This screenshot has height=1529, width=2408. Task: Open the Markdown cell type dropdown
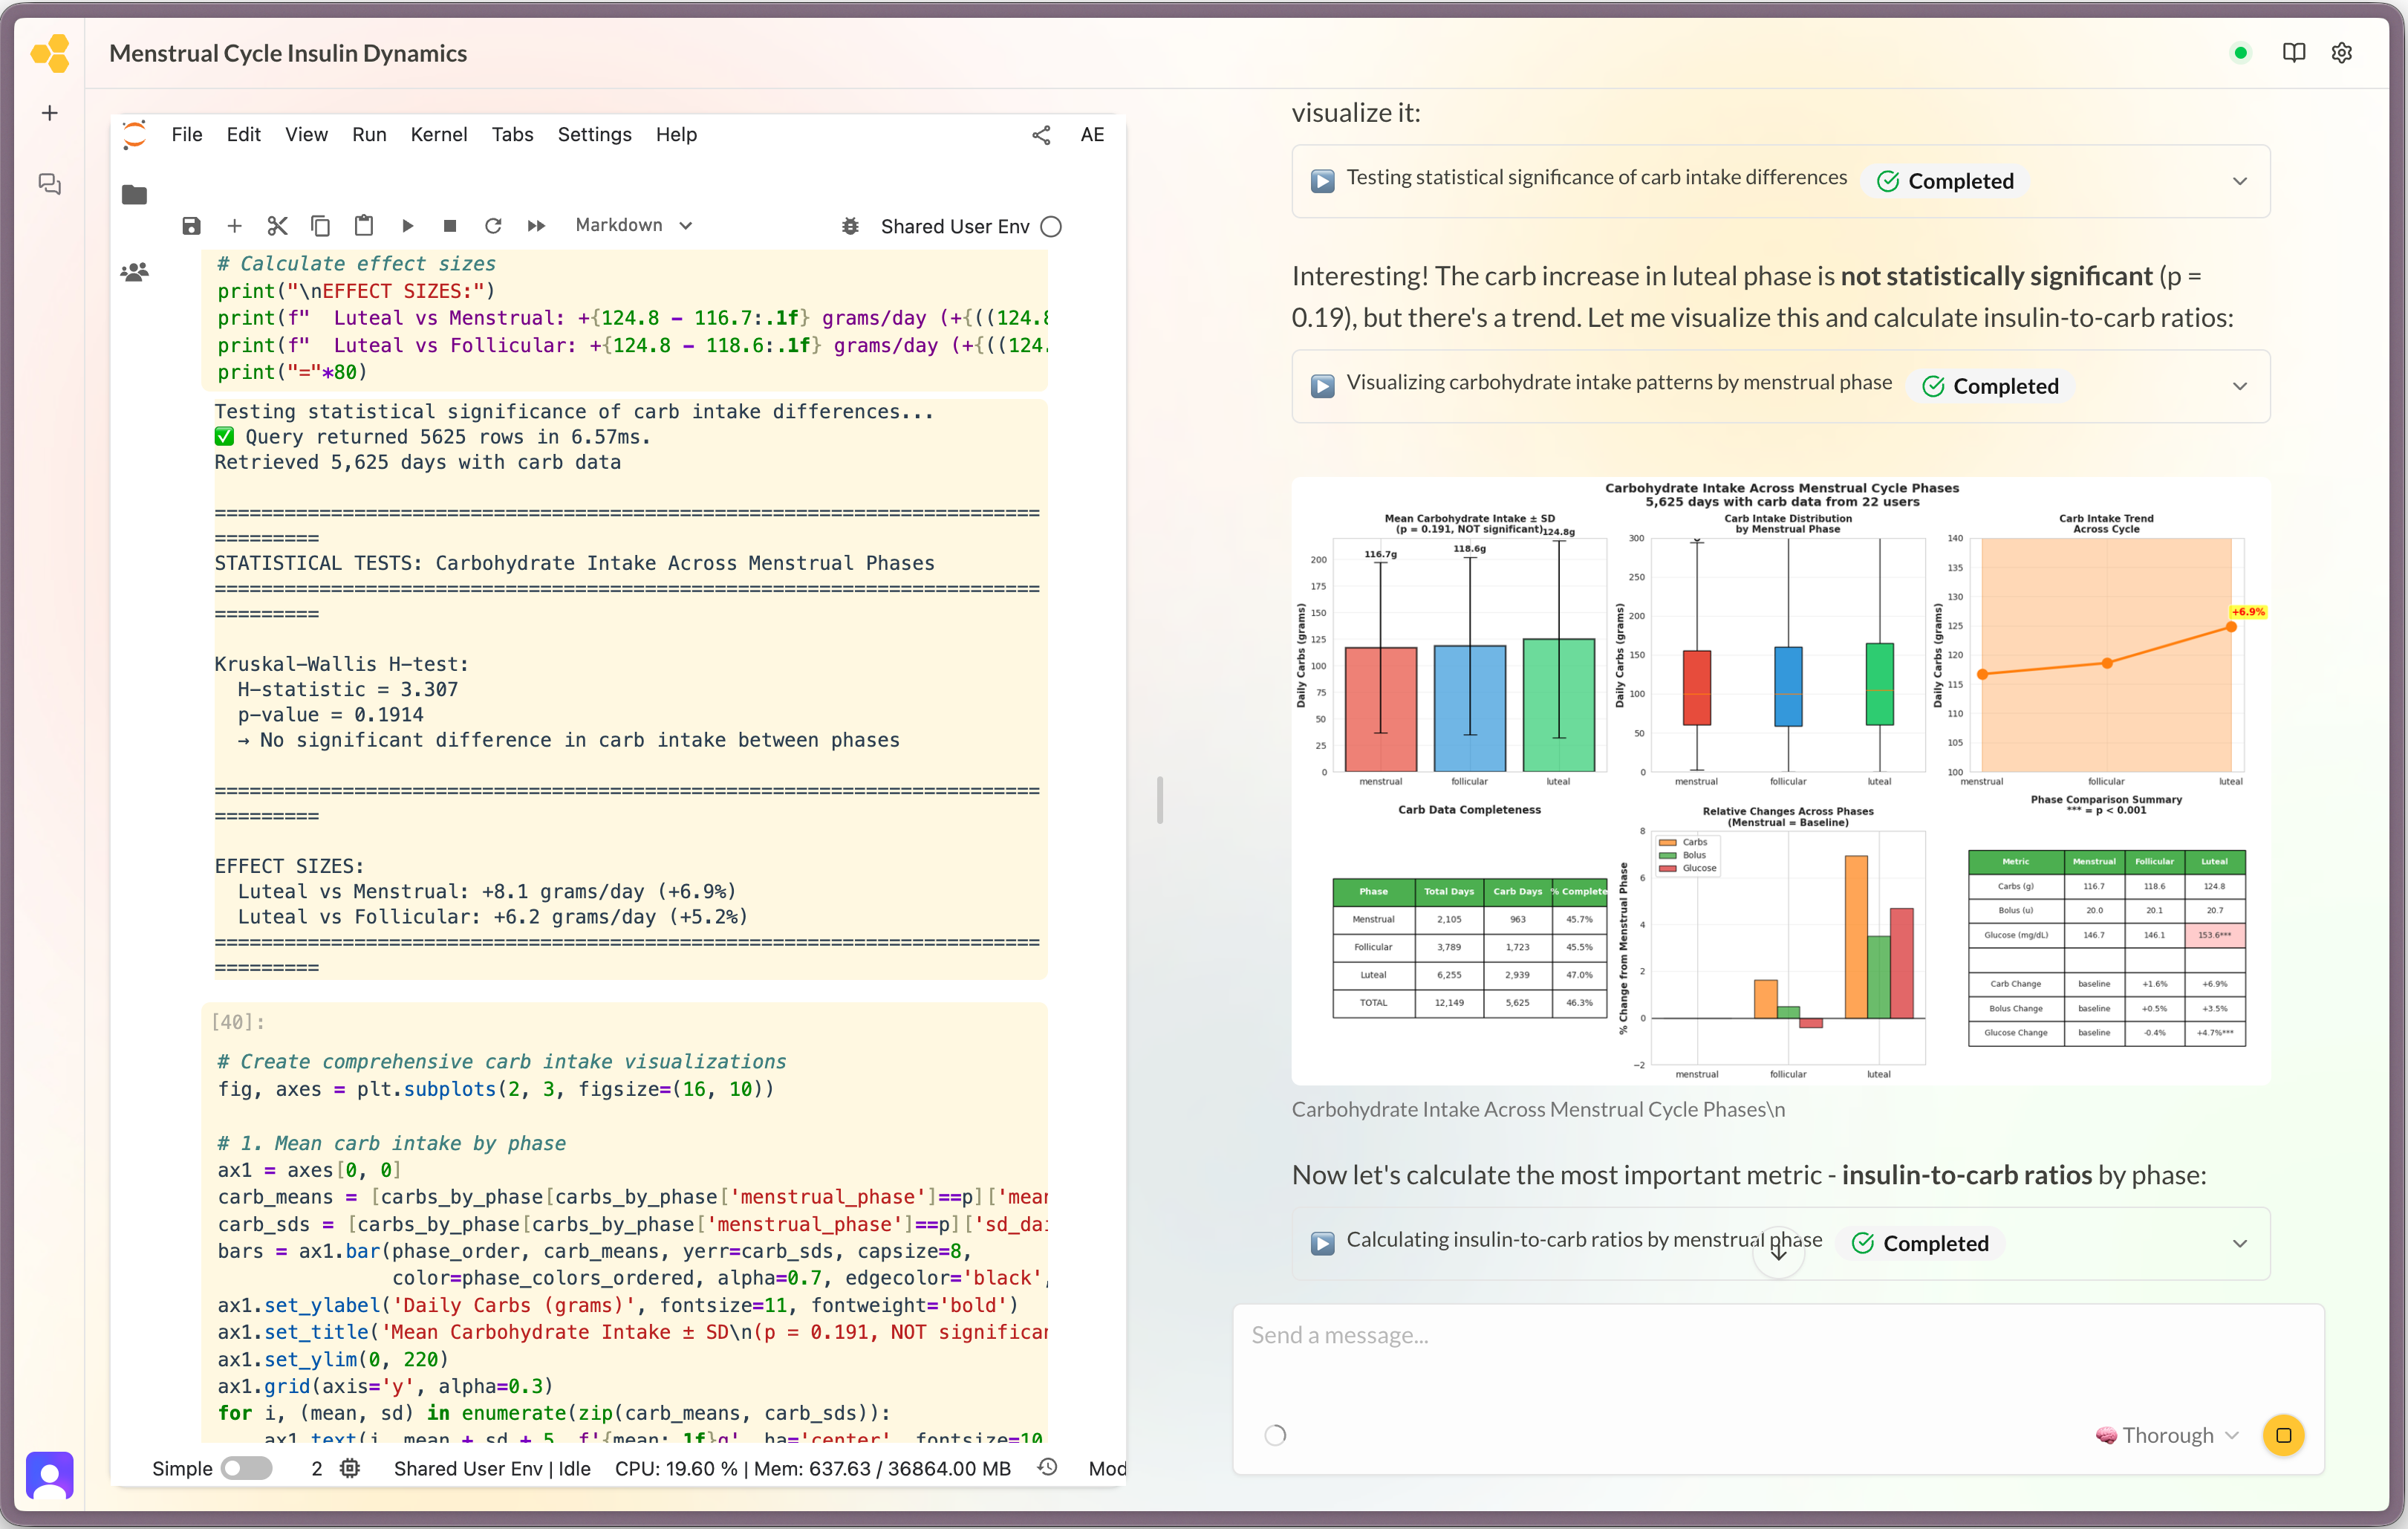pyautogui.click(x=633, y=225)
